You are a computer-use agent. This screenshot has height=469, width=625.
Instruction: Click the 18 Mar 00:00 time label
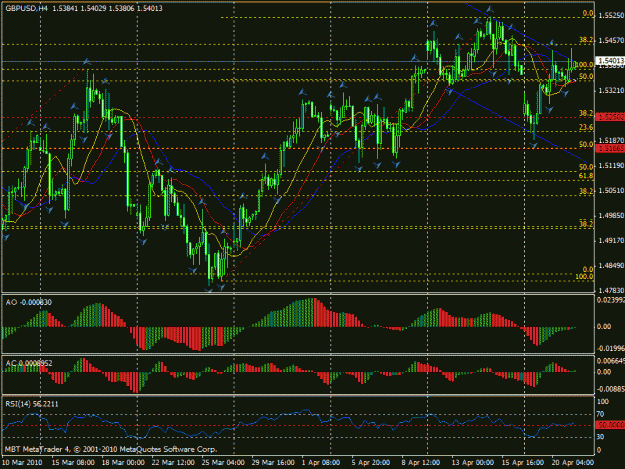coord(123,463)
